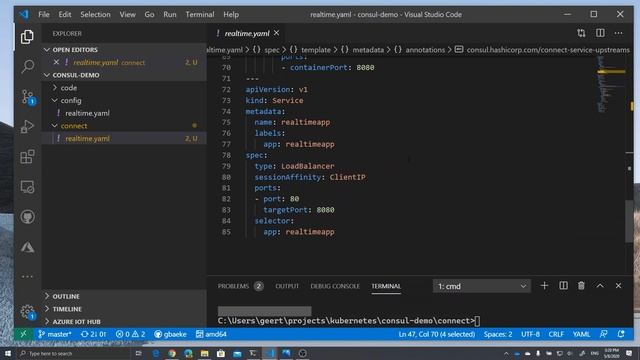
Task: Synchronize changes 2↓ 0↑ in status bar
Action: click(93, 334)
